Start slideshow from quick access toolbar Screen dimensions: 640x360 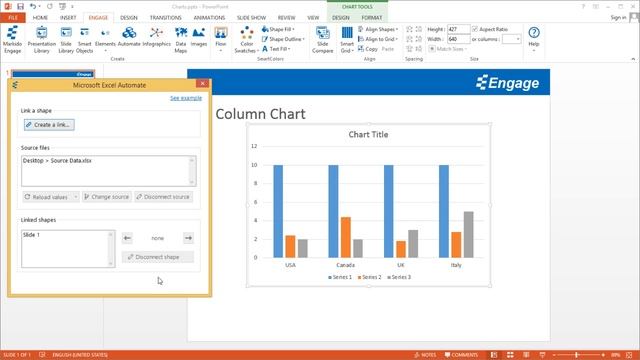pyautogui.click(x=62, y=7)
